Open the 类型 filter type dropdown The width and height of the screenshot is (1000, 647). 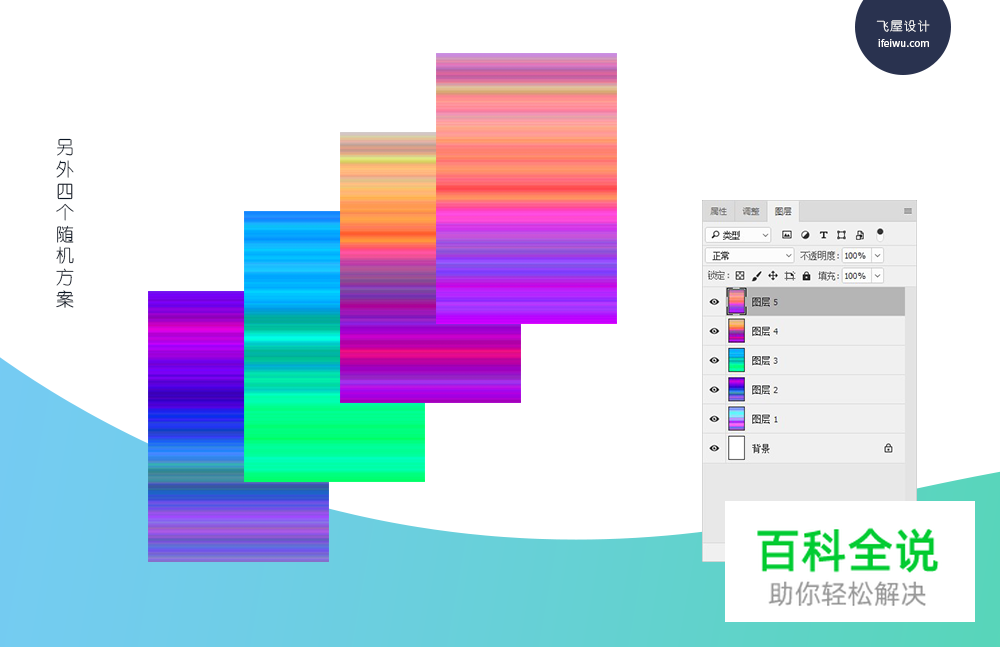(738, 235)
